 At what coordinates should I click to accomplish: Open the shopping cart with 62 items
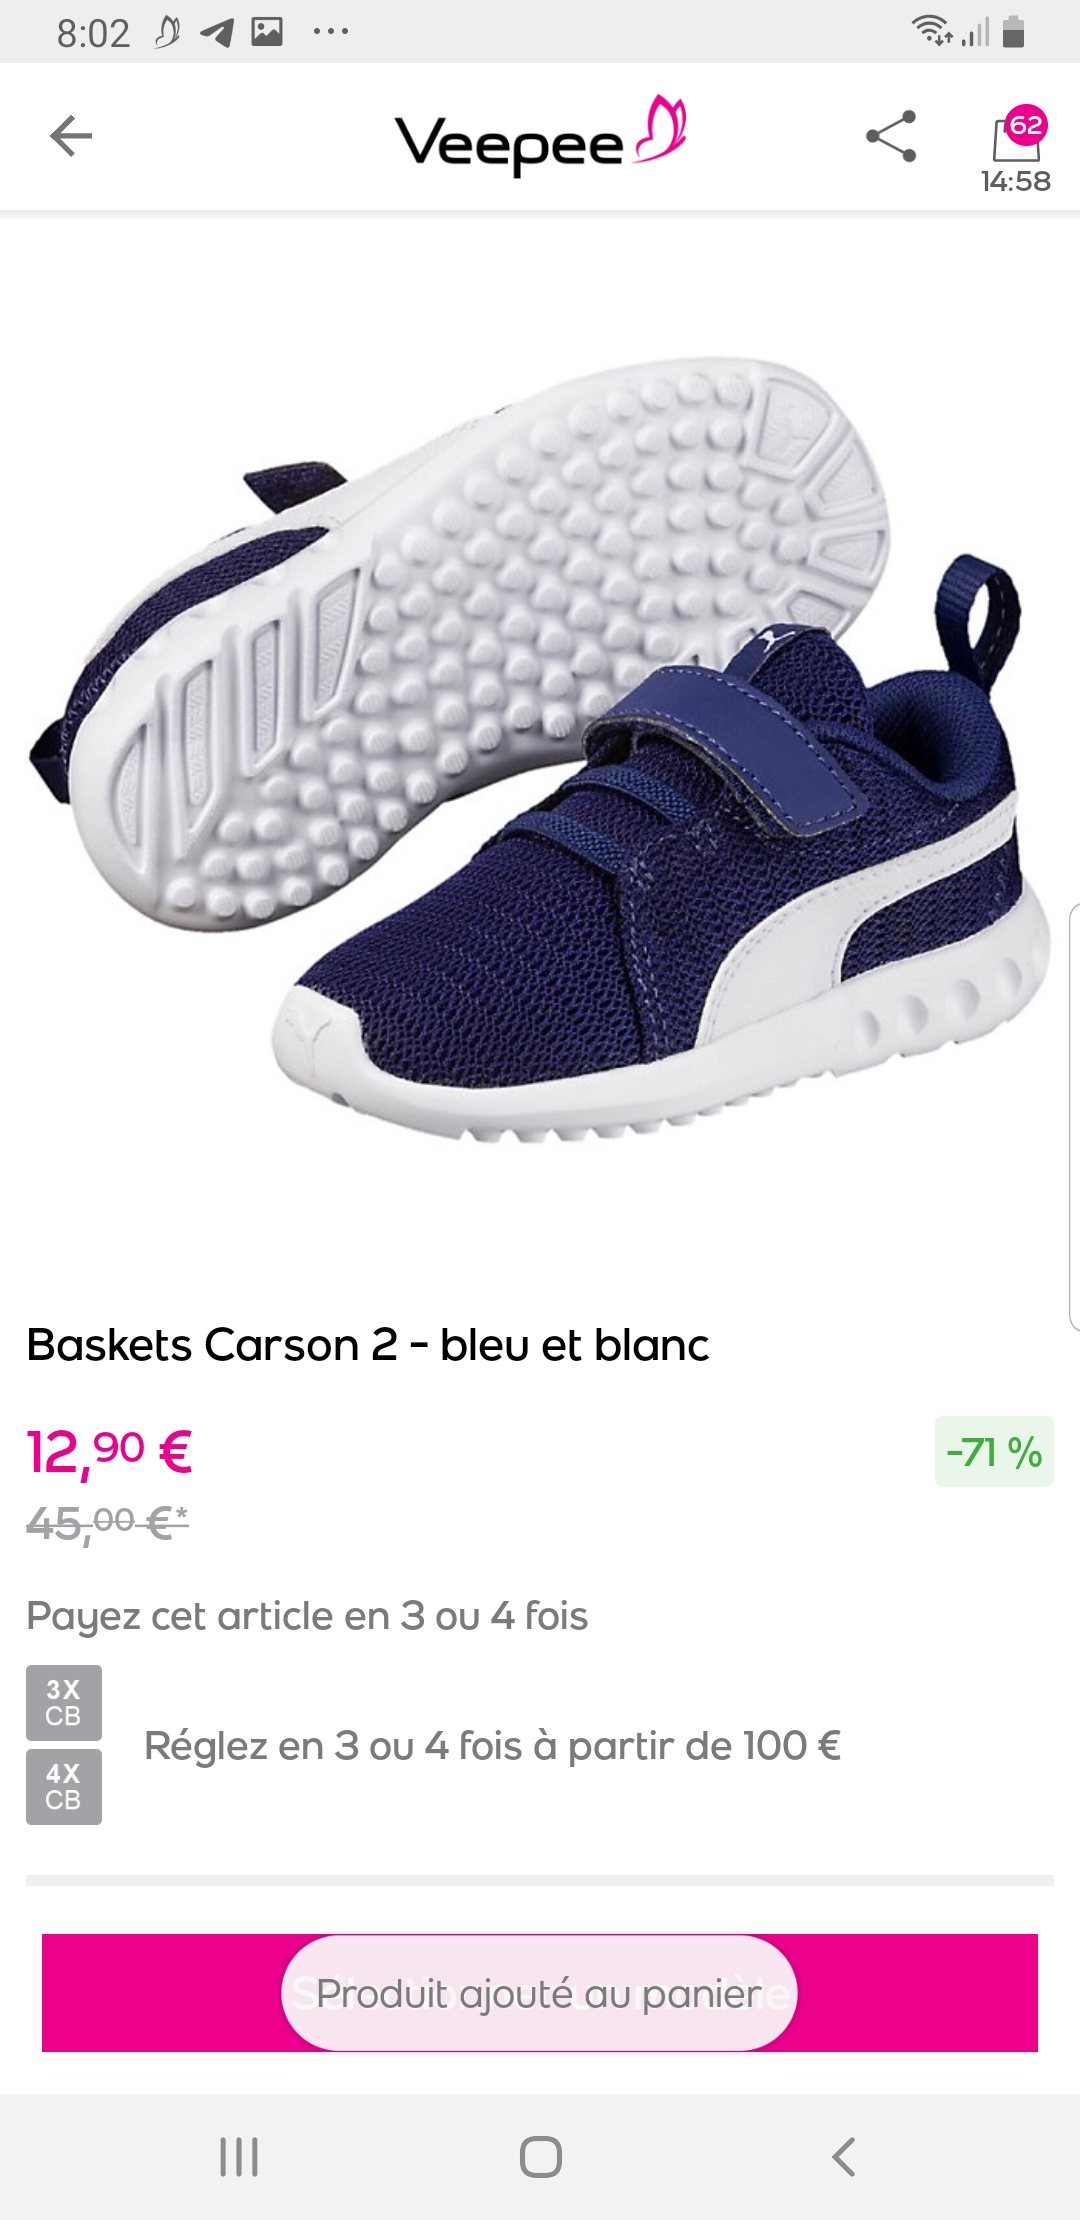(x=1017, y=148)
